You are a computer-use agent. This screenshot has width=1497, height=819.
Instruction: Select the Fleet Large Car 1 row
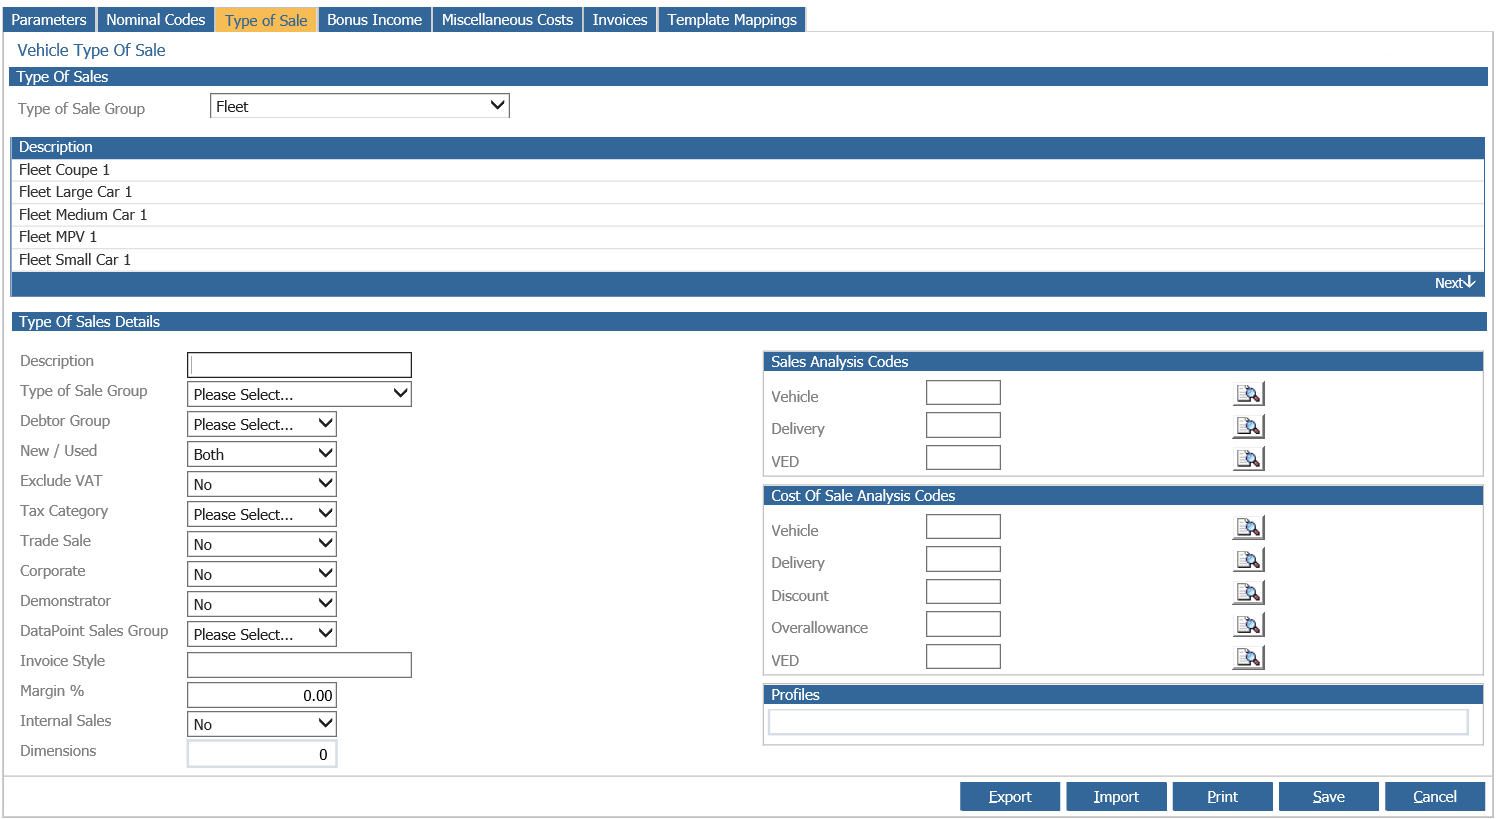pos(747,192)
